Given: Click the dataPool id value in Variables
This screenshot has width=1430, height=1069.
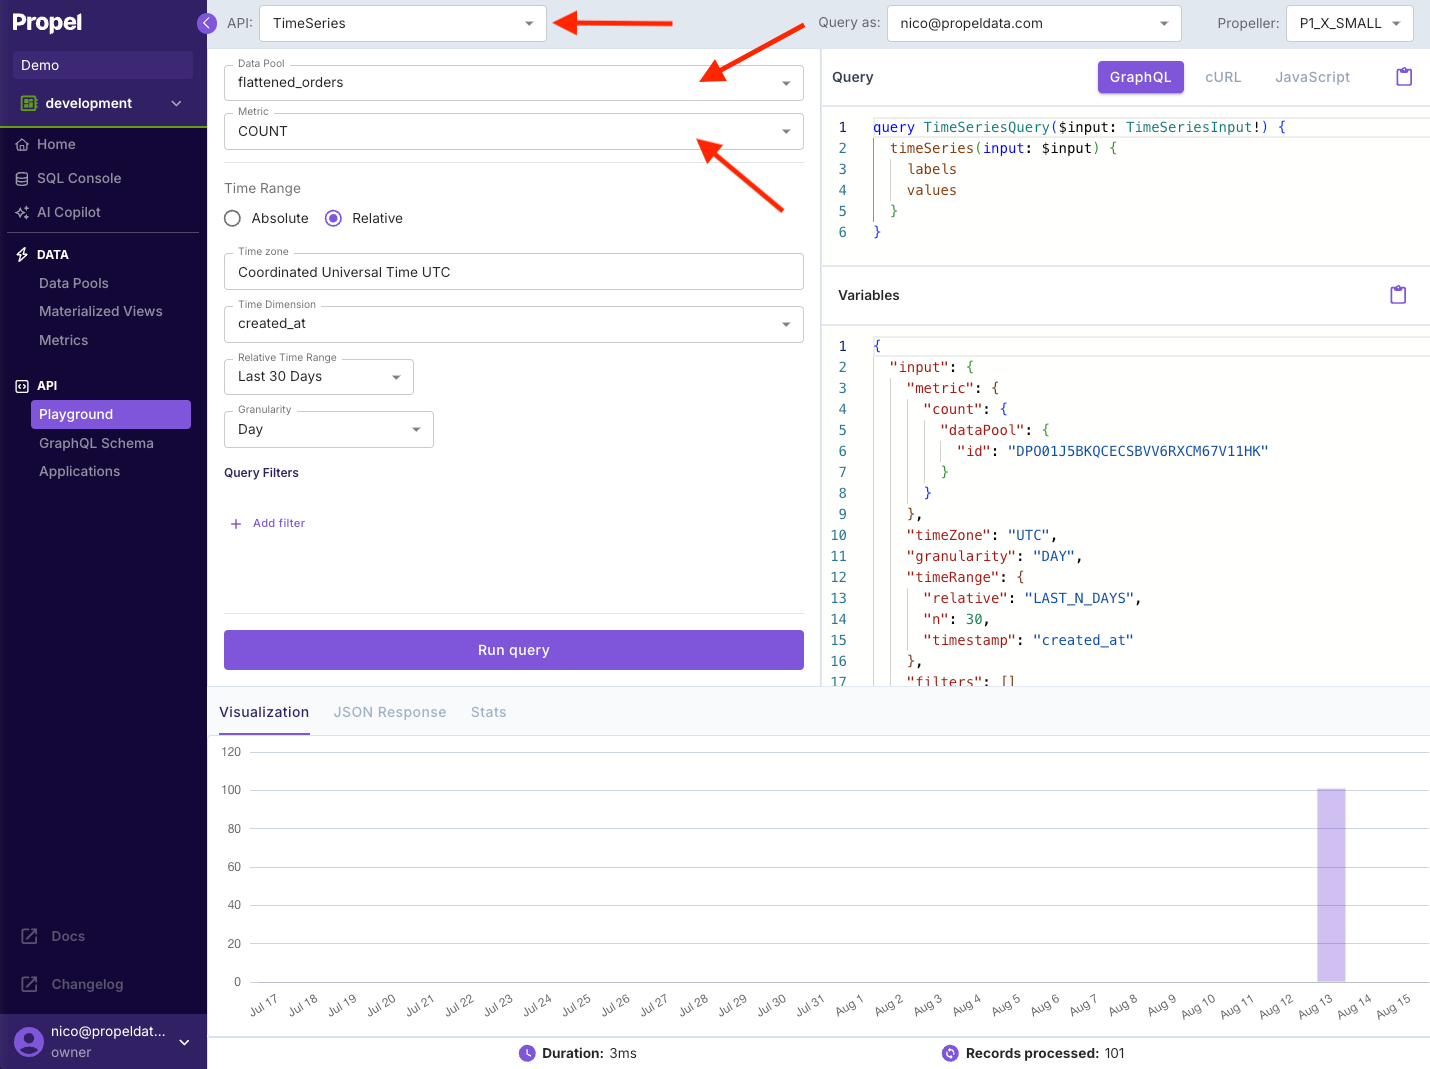Looking at the screenshot, I should click(1138, 451).
